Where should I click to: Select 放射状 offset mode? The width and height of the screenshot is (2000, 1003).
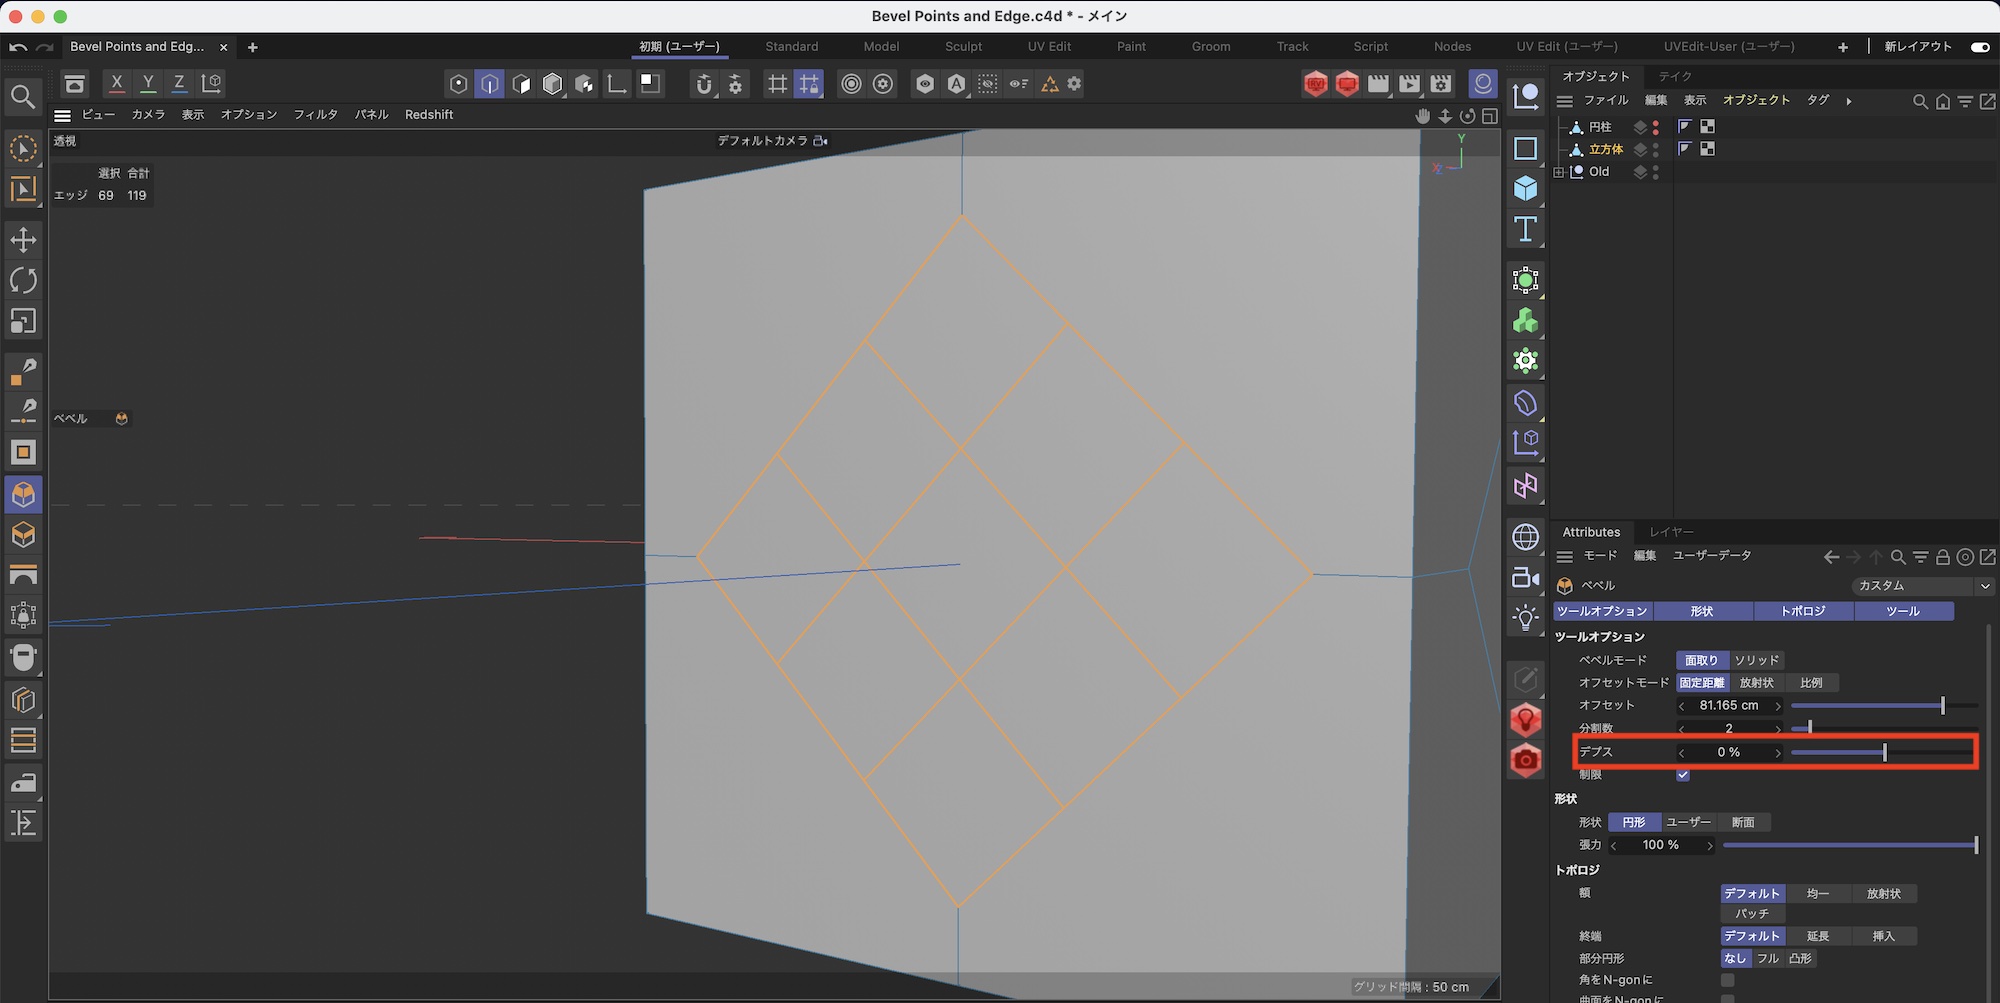1756,683
